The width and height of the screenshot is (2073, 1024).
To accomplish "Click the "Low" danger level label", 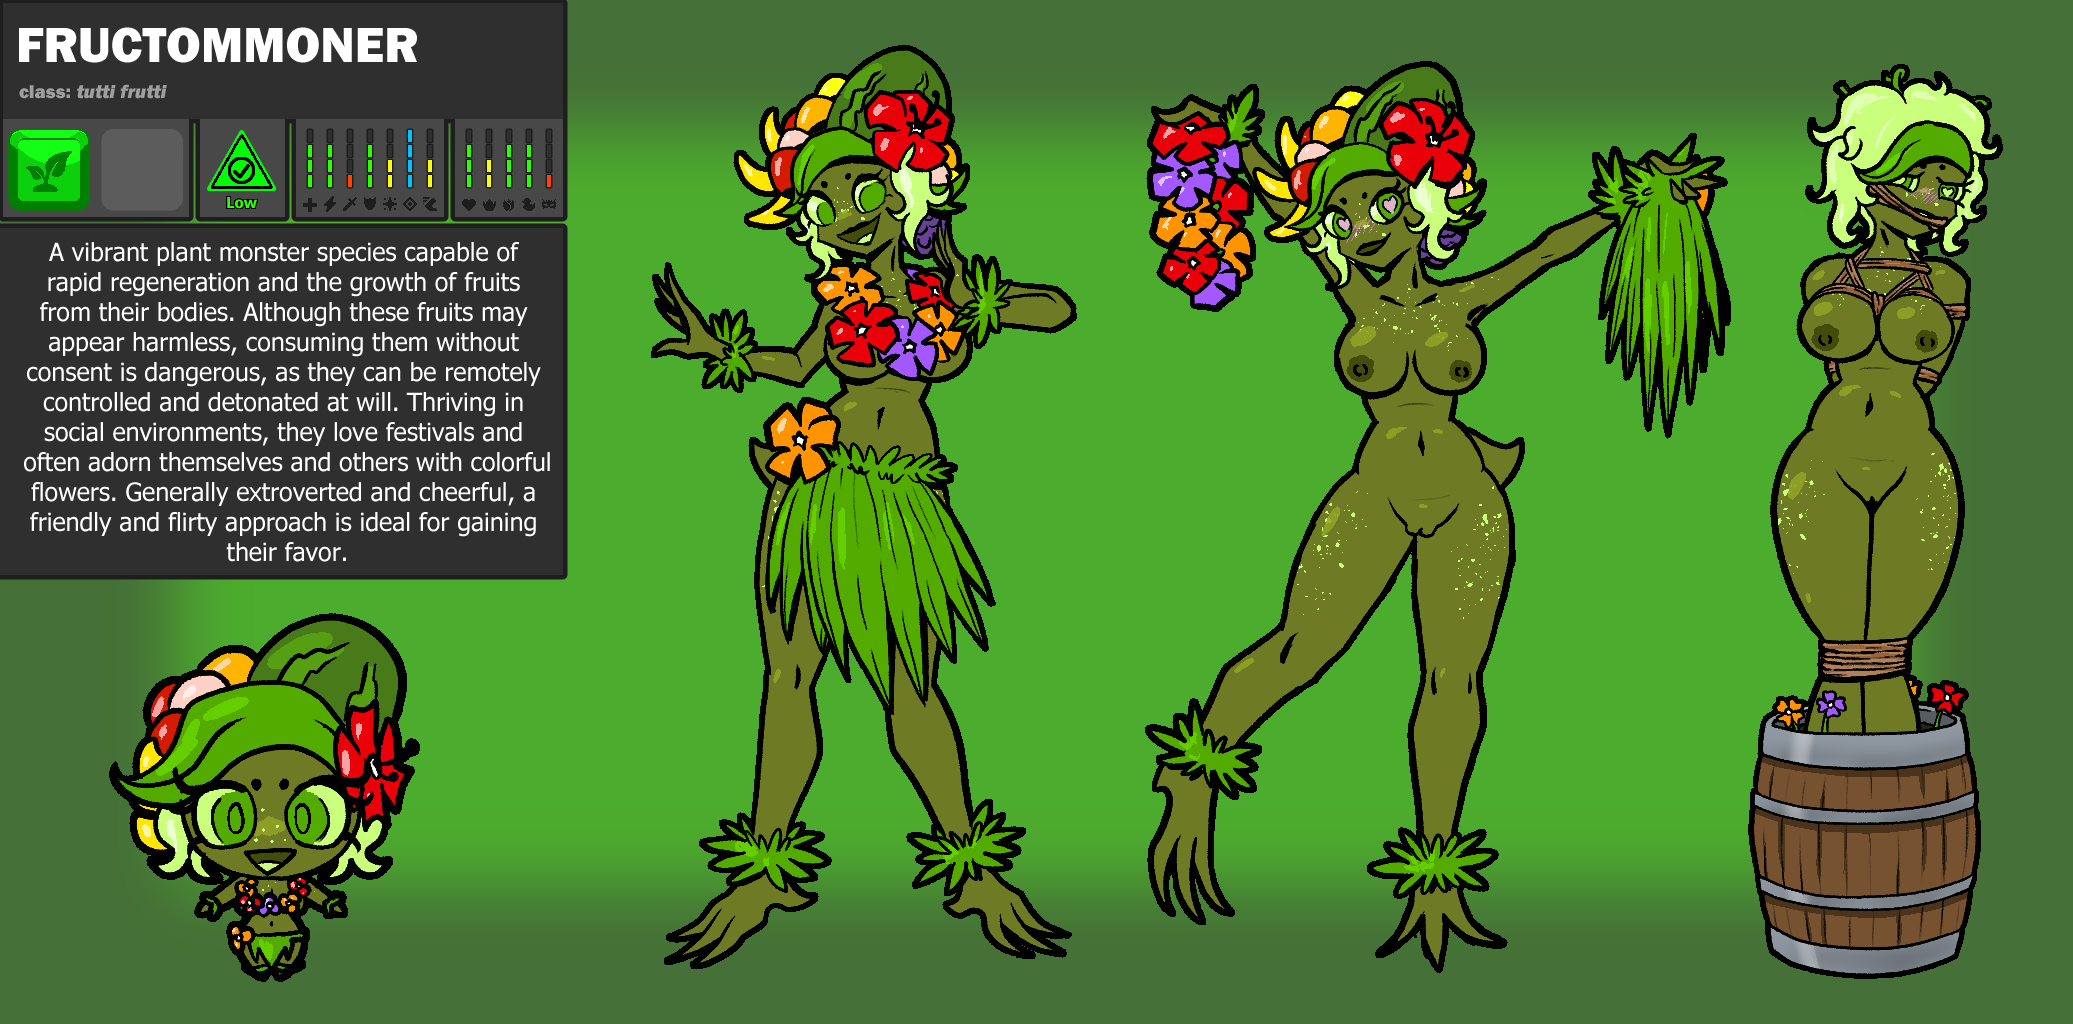I will 241,203.
